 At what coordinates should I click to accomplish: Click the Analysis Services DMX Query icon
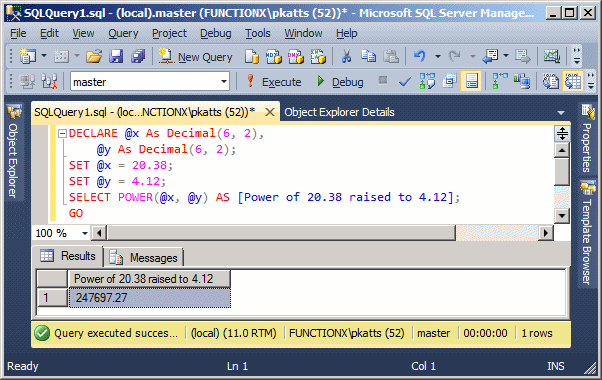pyautogui.click(x=296, y=57)
